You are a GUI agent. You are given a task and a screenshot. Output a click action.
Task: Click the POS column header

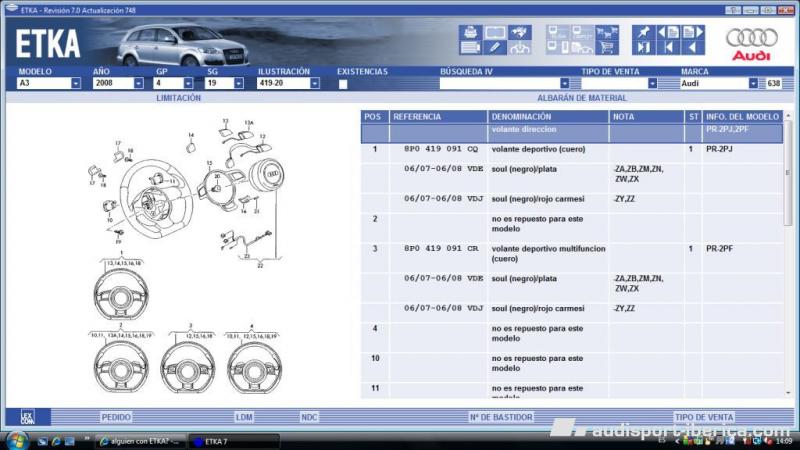click(374, 117)
